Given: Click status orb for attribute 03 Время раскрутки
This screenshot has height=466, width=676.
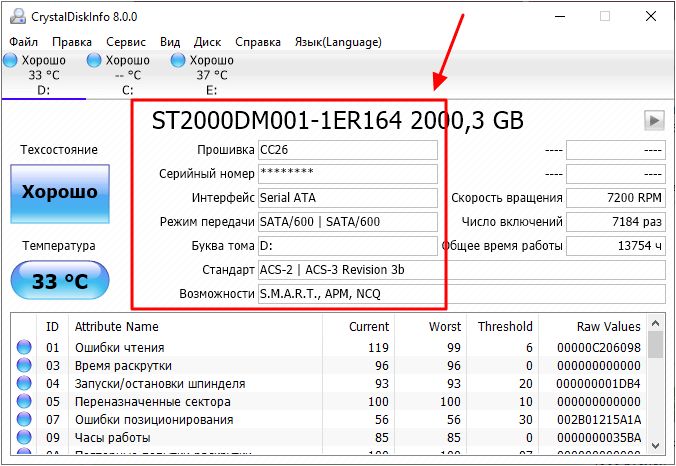Looking at the screenshot, I should [24, 366].
